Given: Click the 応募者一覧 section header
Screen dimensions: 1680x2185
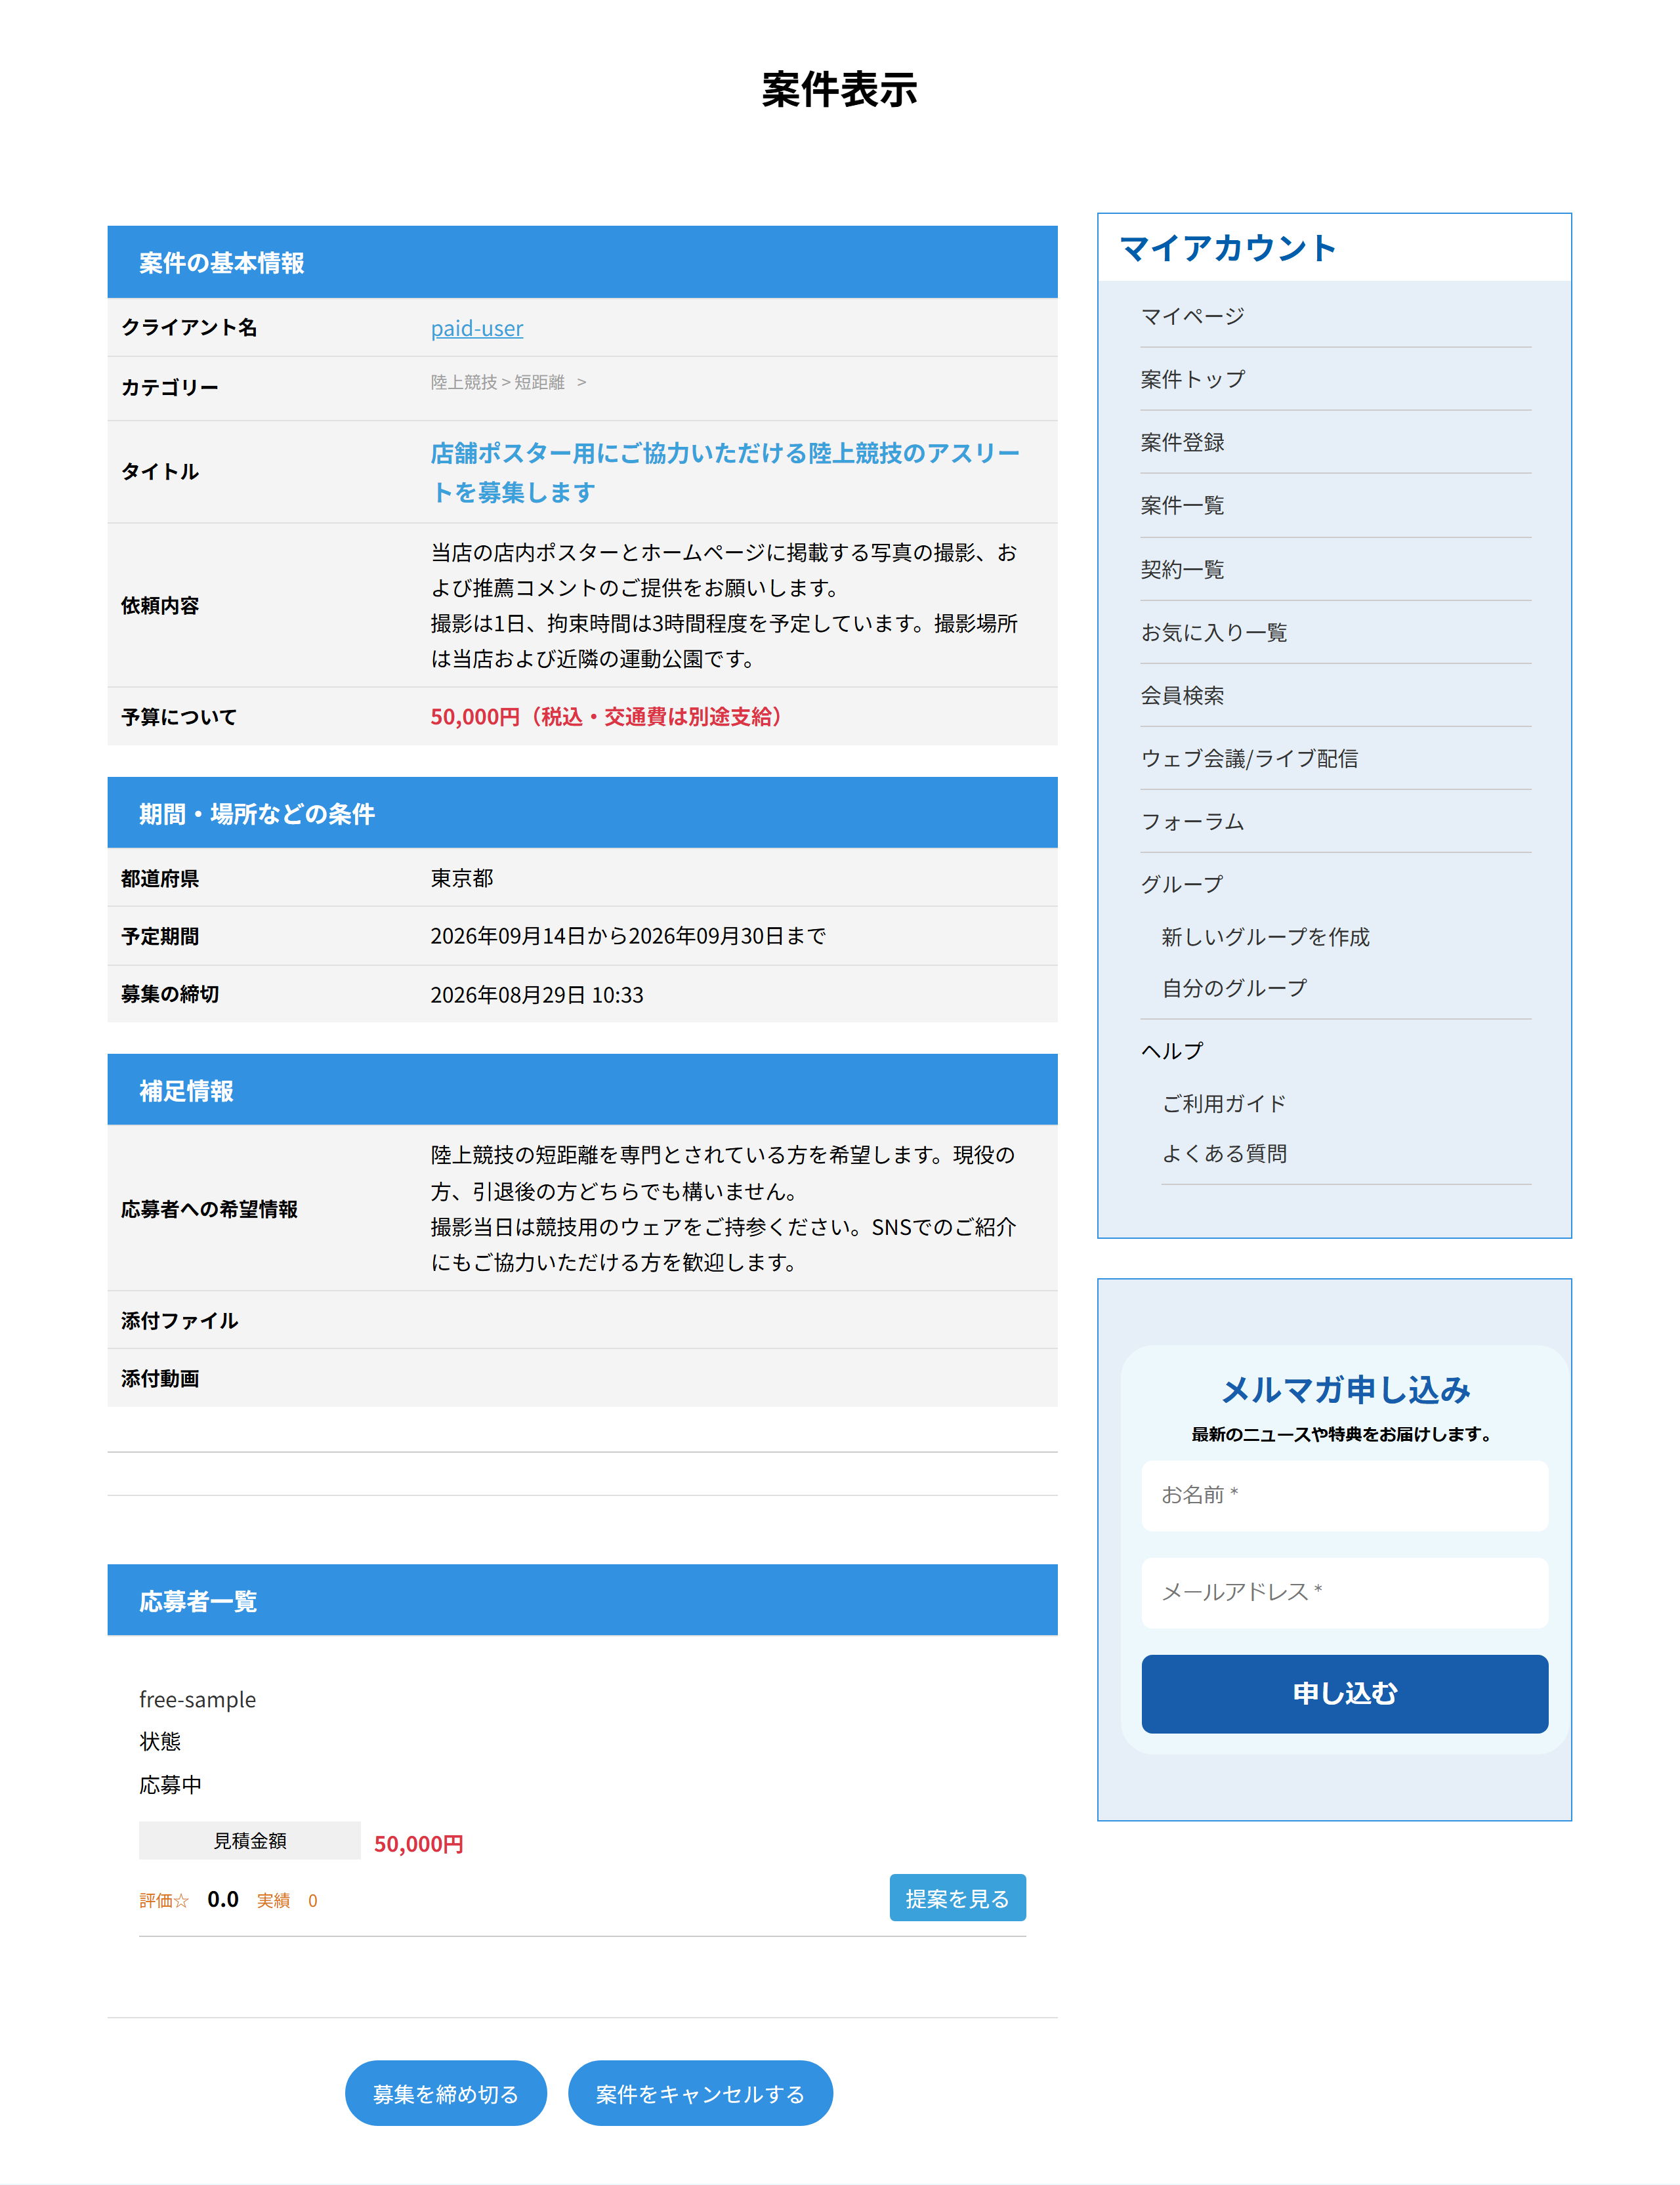Looking at the screenshot, I should tap(582, 1600).
